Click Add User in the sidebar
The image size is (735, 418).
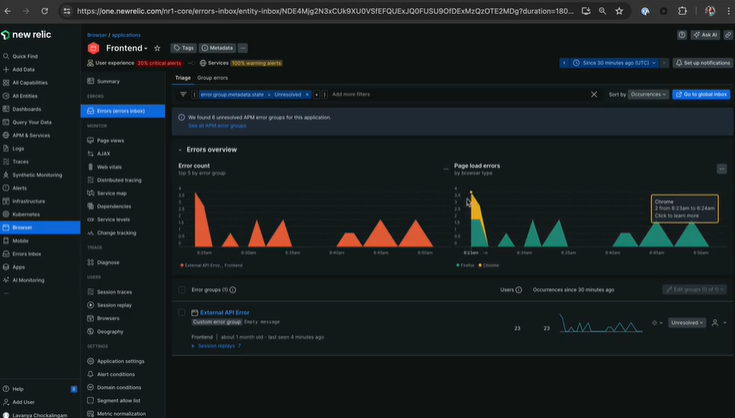click(x=23, y=402)
